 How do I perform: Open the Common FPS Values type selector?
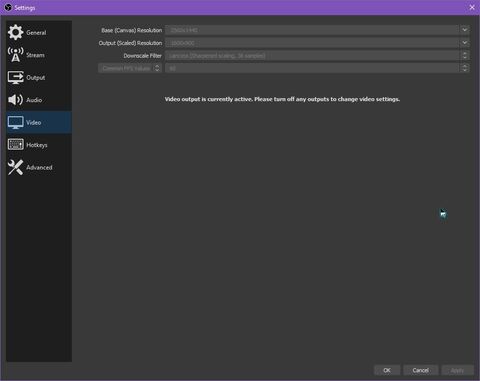[x=130, y=68]
